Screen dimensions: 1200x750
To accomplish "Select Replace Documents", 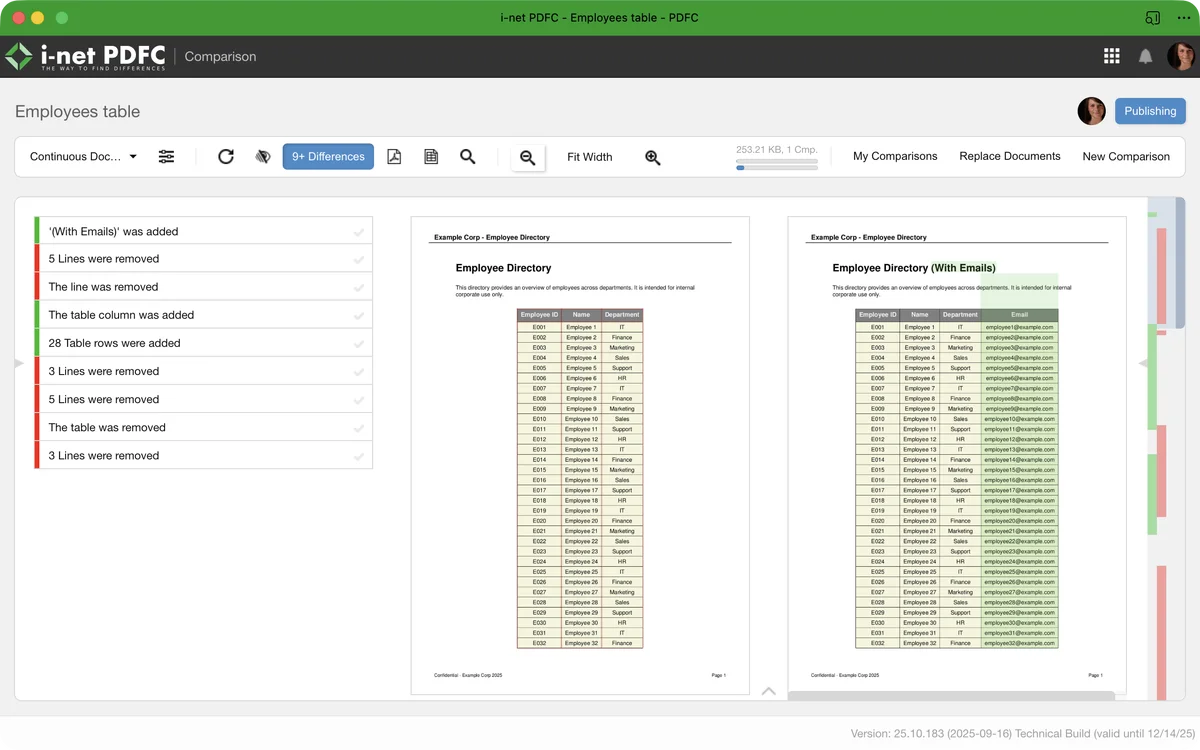I will coord(1009,156).
